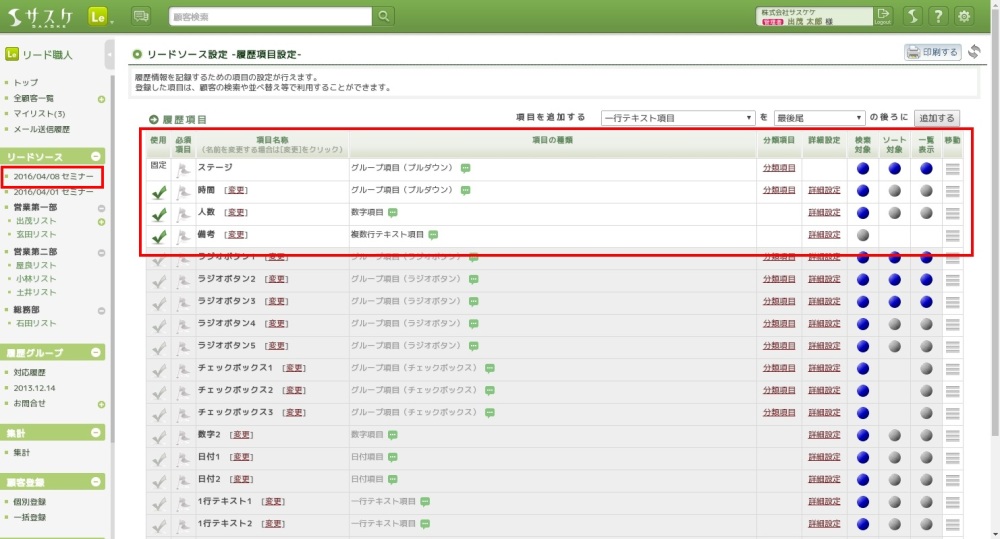Toggle the use checkmark for 時間 row
The image size is (1000, 539).
pyautogui.click(x=158, y=190)
